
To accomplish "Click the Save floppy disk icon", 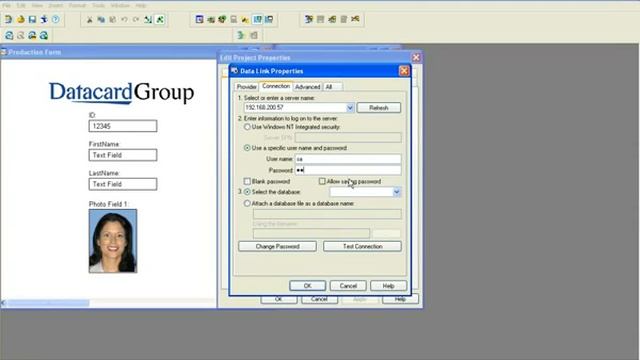I will [32, 19].
